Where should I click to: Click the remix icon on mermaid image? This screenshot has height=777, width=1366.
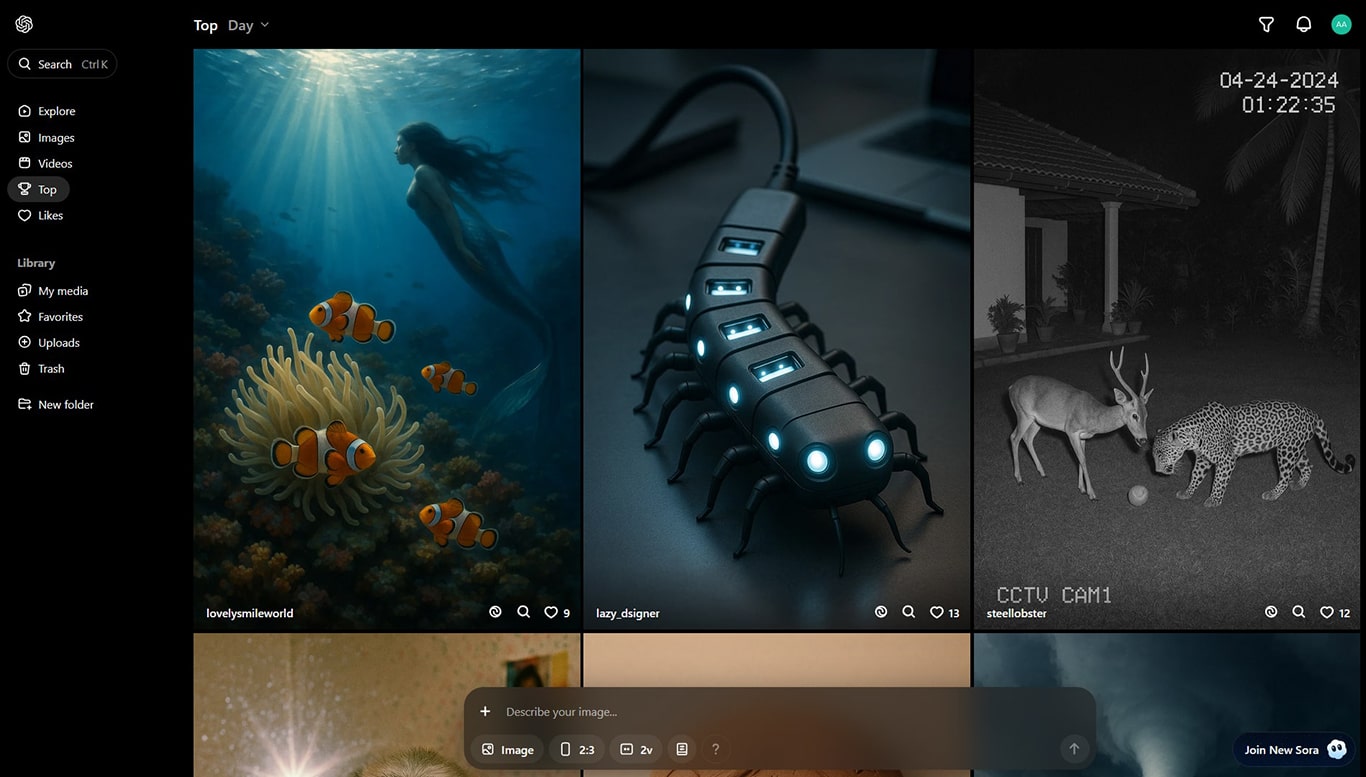point(495,612)
